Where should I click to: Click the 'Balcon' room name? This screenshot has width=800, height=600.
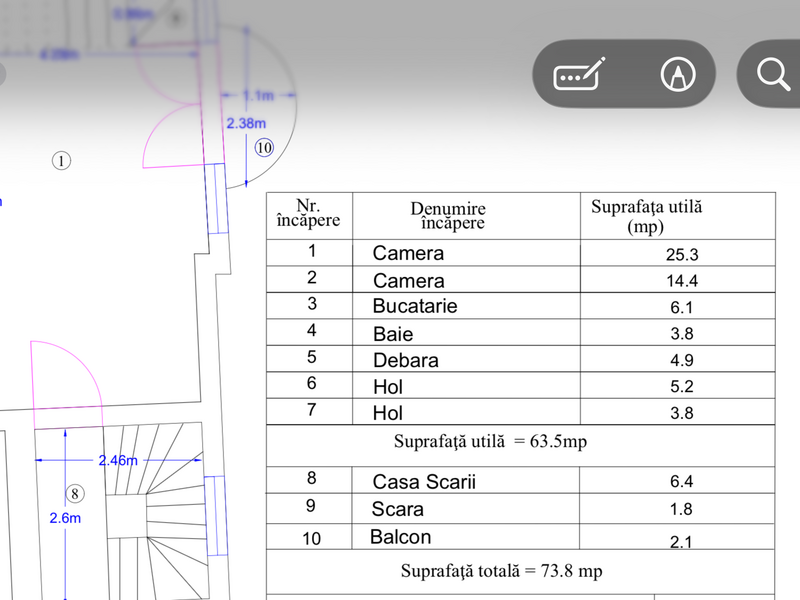[x=401, y=537]
